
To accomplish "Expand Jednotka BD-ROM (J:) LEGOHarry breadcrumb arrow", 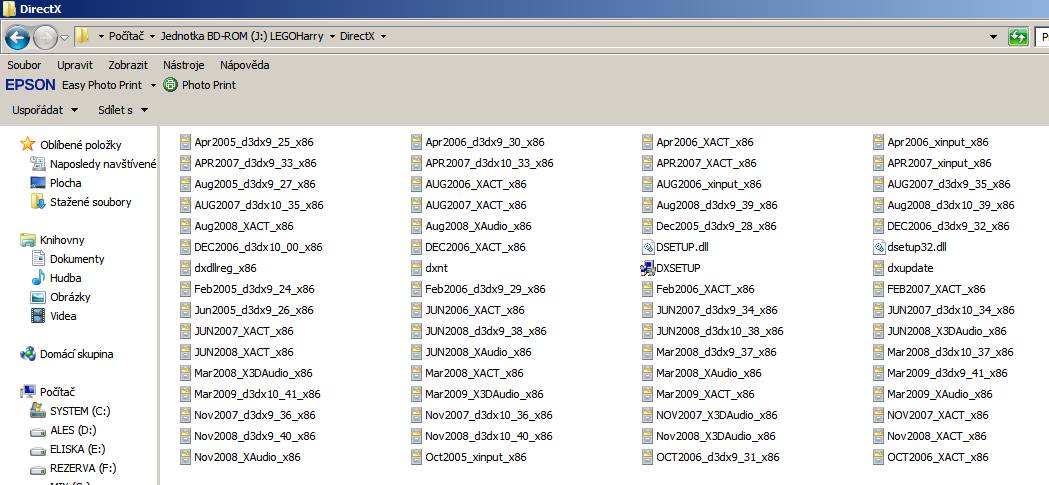I will coord(332,36).
